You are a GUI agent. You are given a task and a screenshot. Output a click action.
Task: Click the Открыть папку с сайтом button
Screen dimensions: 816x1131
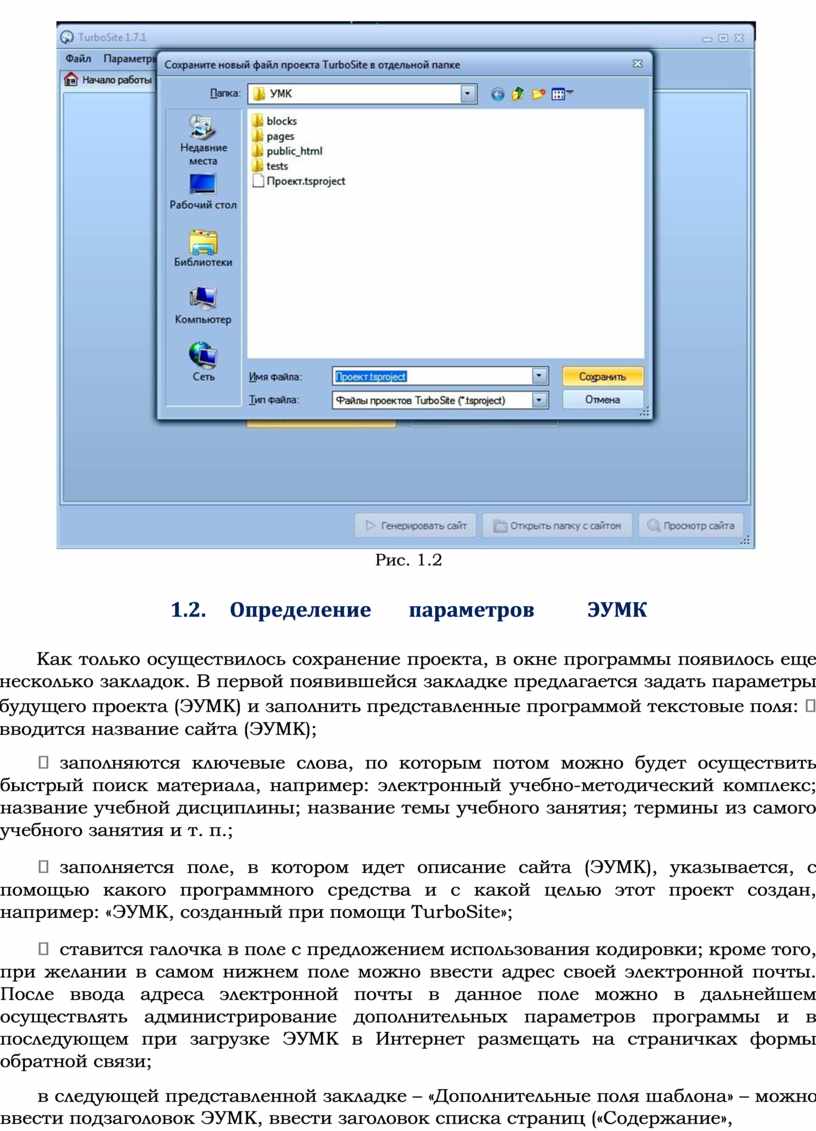click(557, 526)
